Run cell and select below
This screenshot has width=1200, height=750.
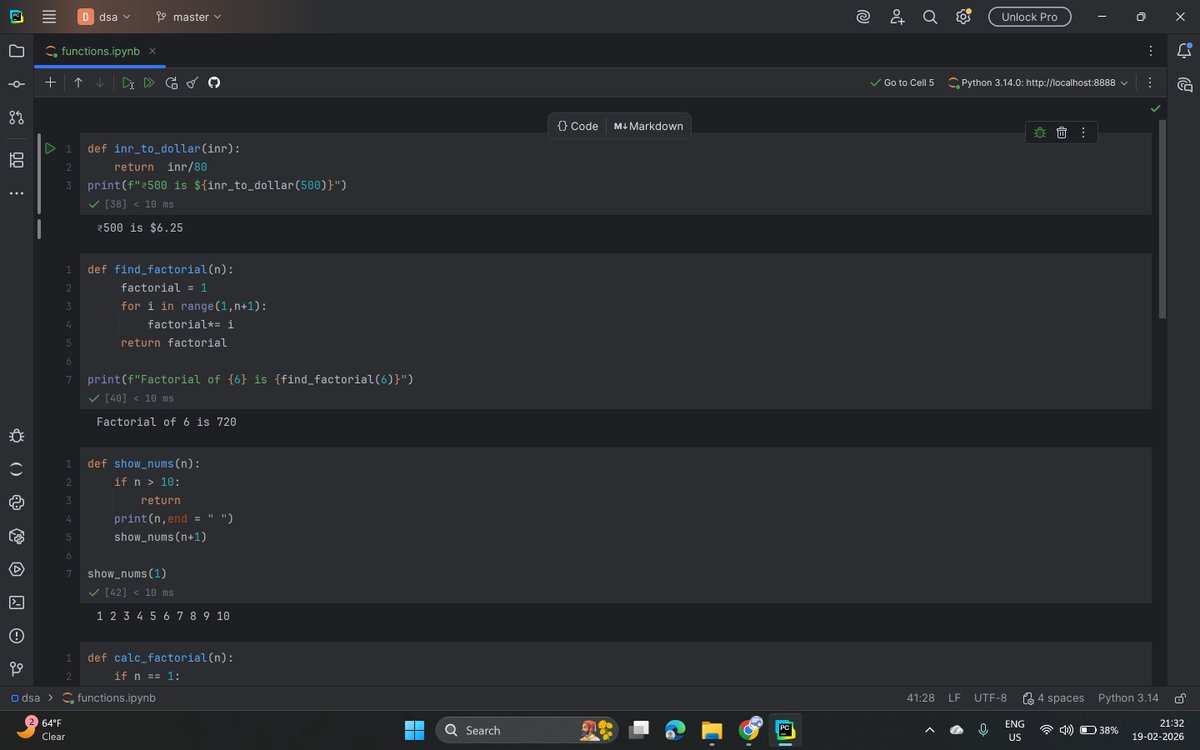(128, 83)
